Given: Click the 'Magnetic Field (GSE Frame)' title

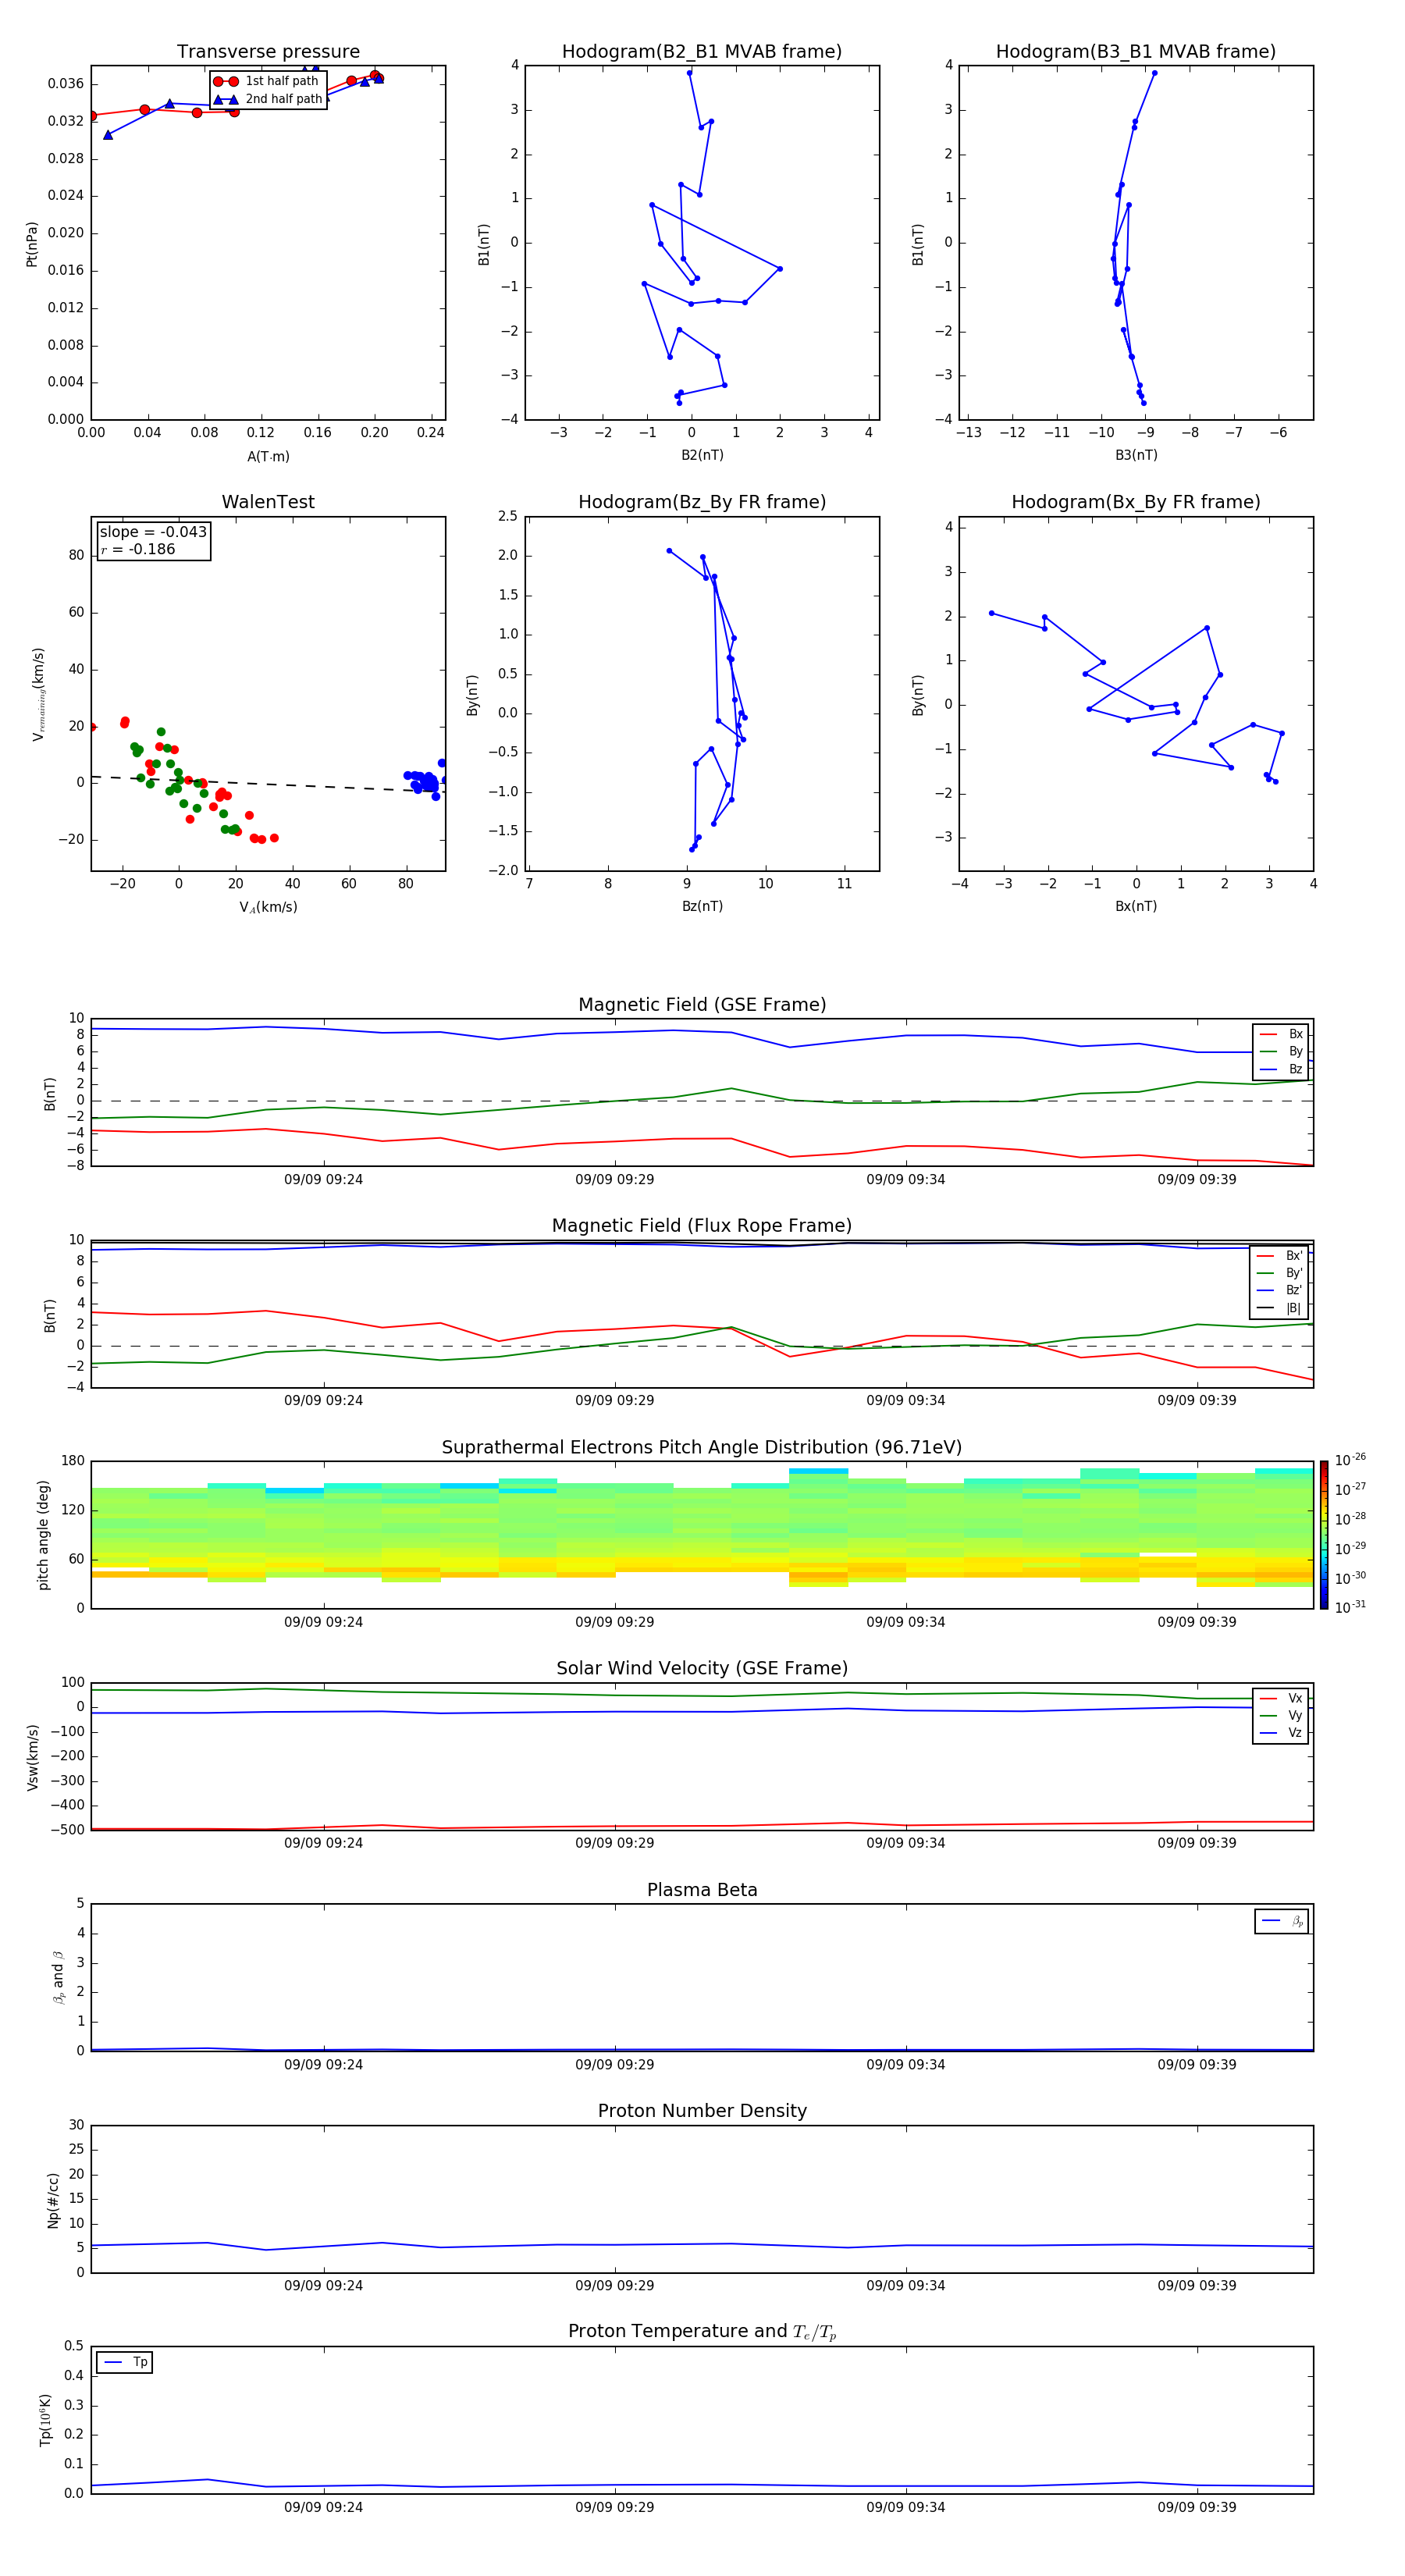Looking at the screenshot, I should point(702,1005).
